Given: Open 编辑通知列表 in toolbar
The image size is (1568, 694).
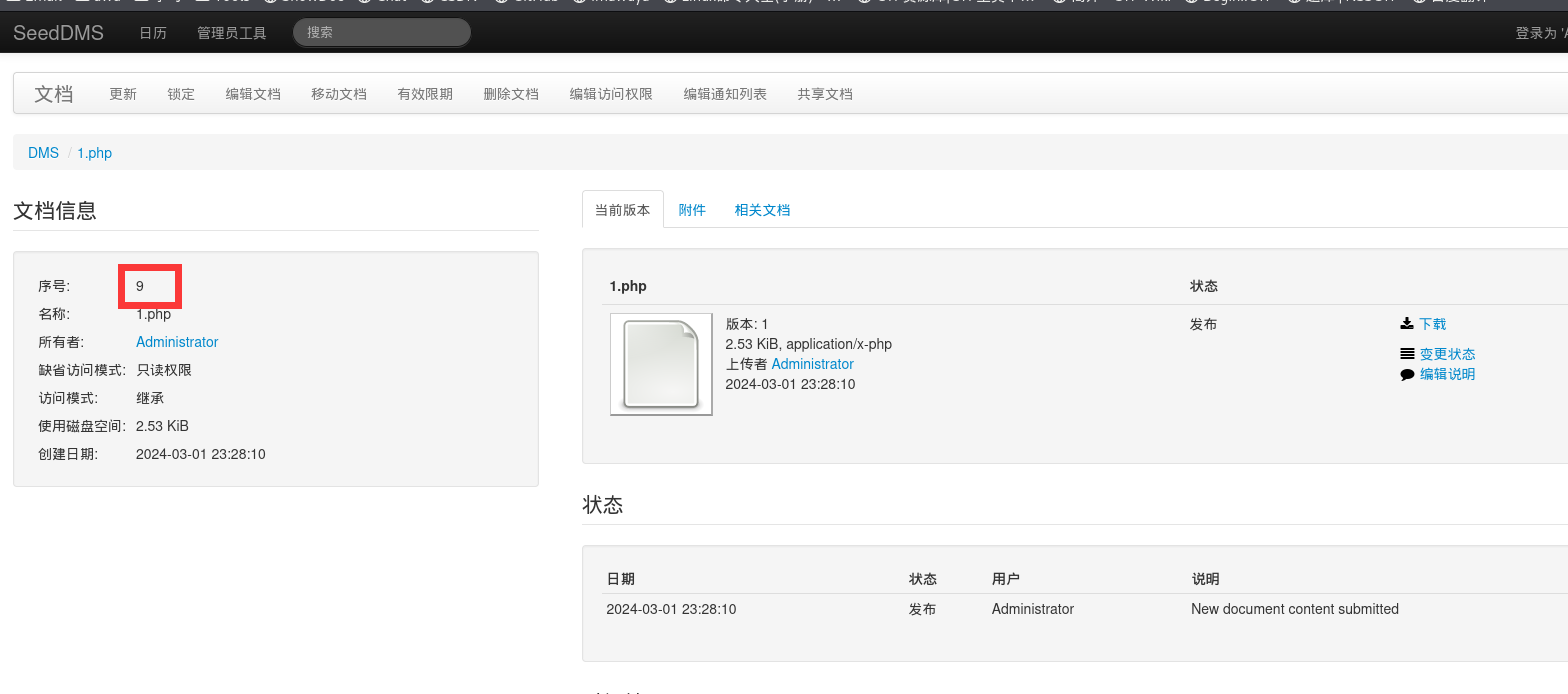Looking at the screenshot, I should pyautogui.click(x=725, y=94).
